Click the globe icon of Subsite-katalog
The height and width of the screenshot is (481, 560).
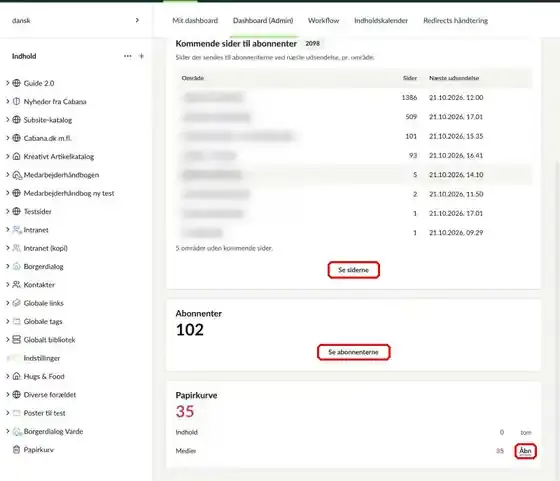16,120
